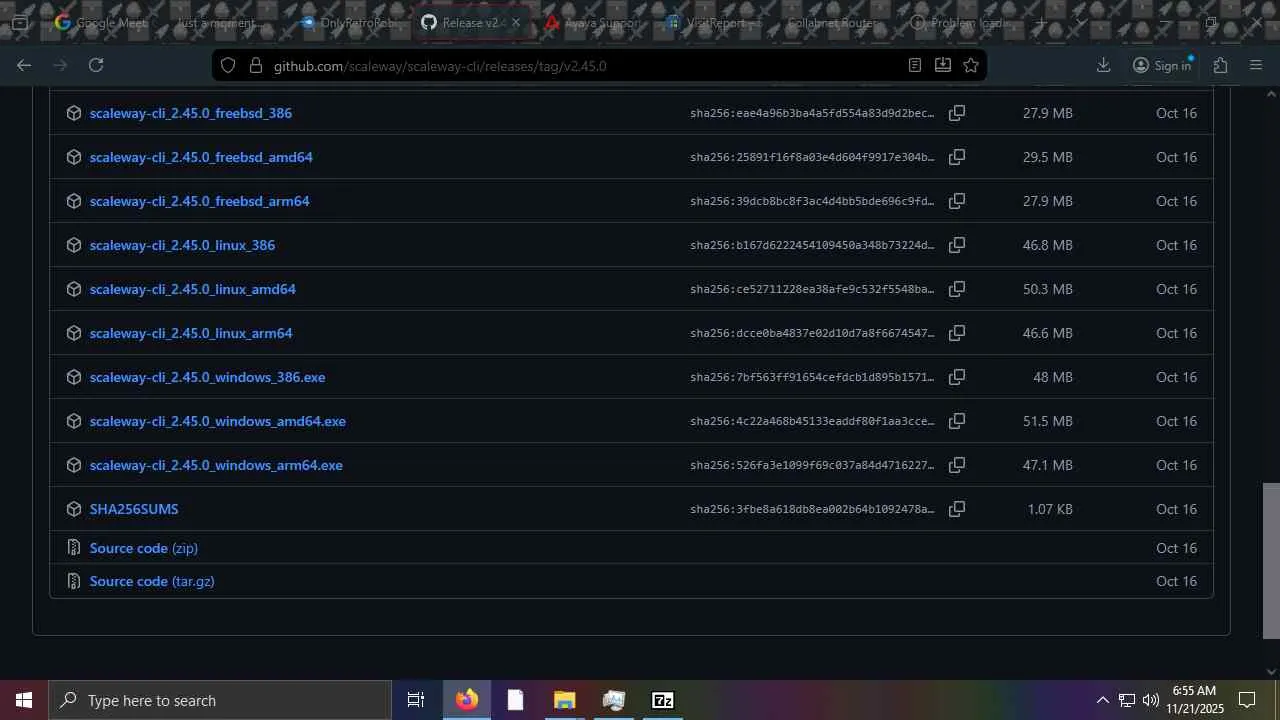Click the install-app icon in the address bar

pyautogui.click(x=943, y=65)
